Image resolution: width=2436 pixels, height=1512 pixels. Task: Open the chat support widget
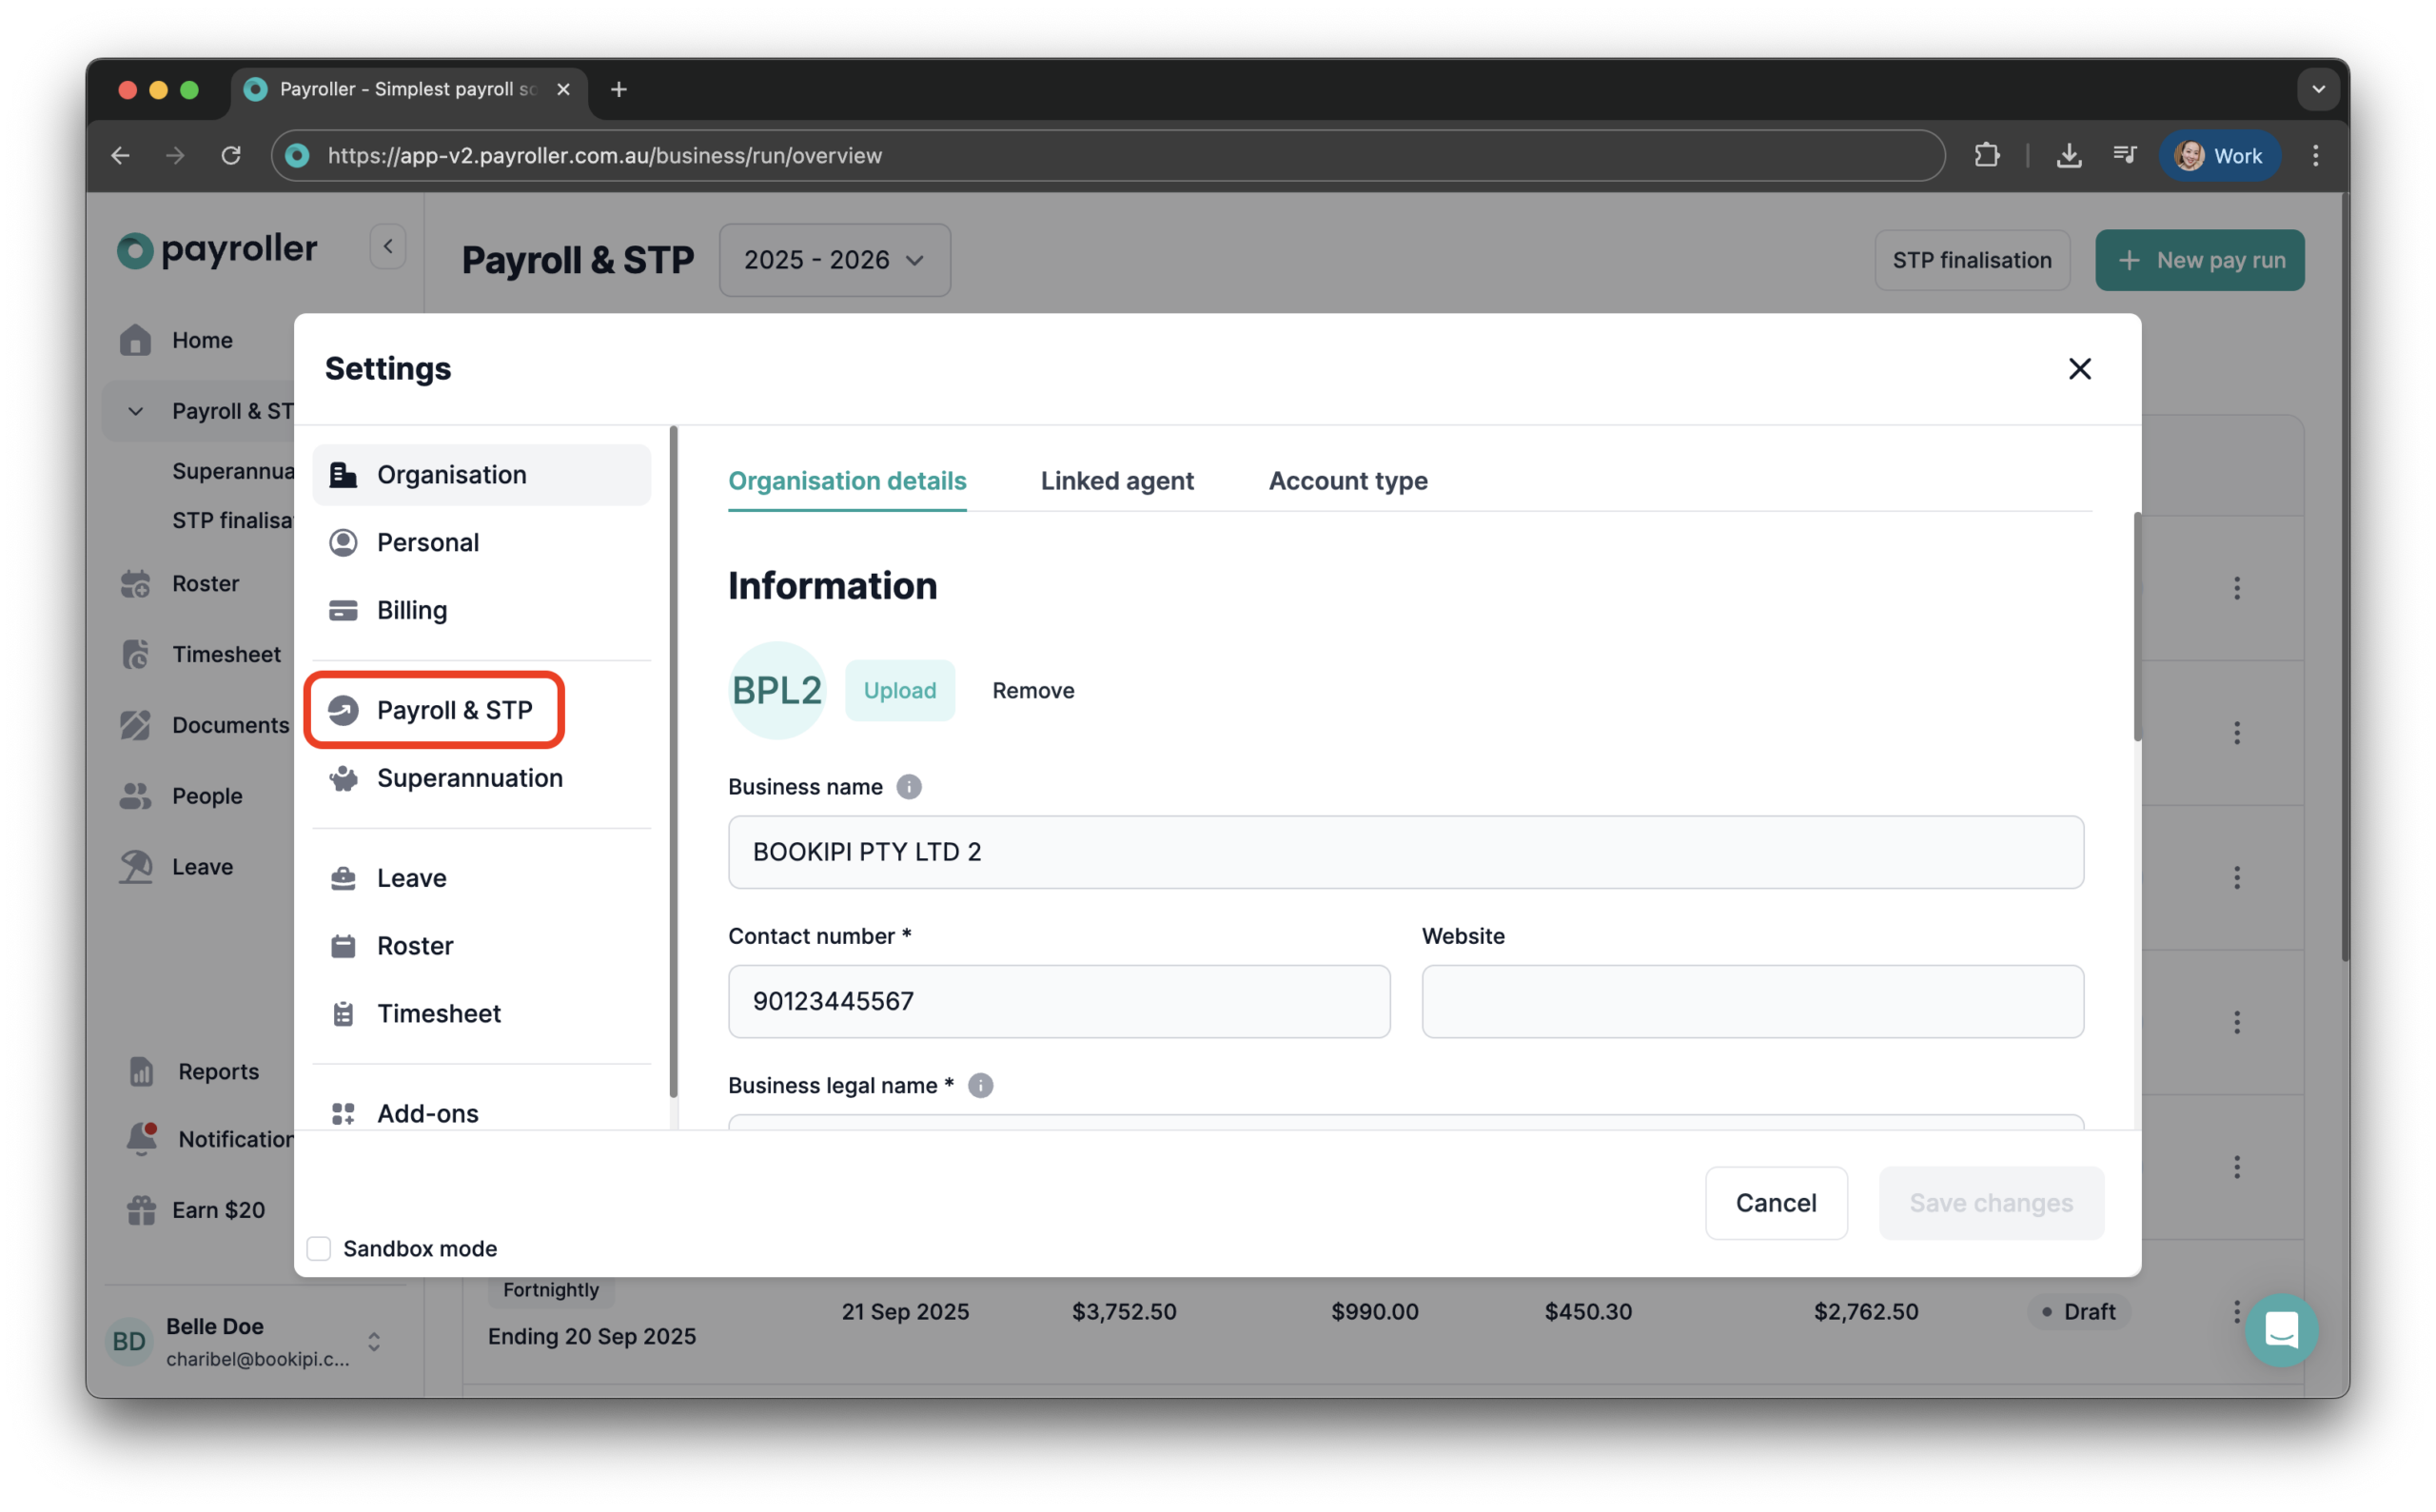(2283, 1332)
